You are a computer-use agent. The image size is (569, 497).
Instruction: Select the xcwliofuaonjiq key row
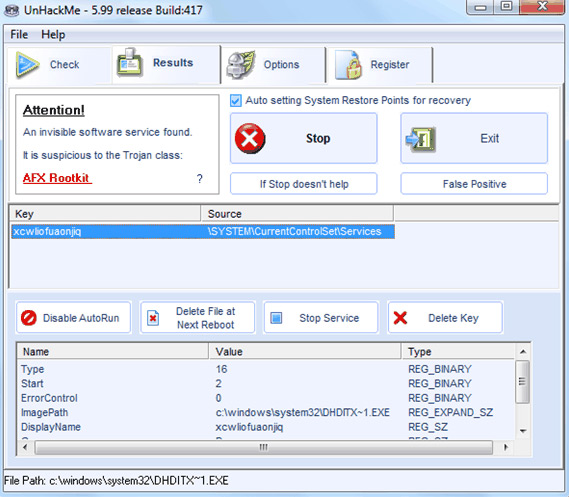point(203,231)
